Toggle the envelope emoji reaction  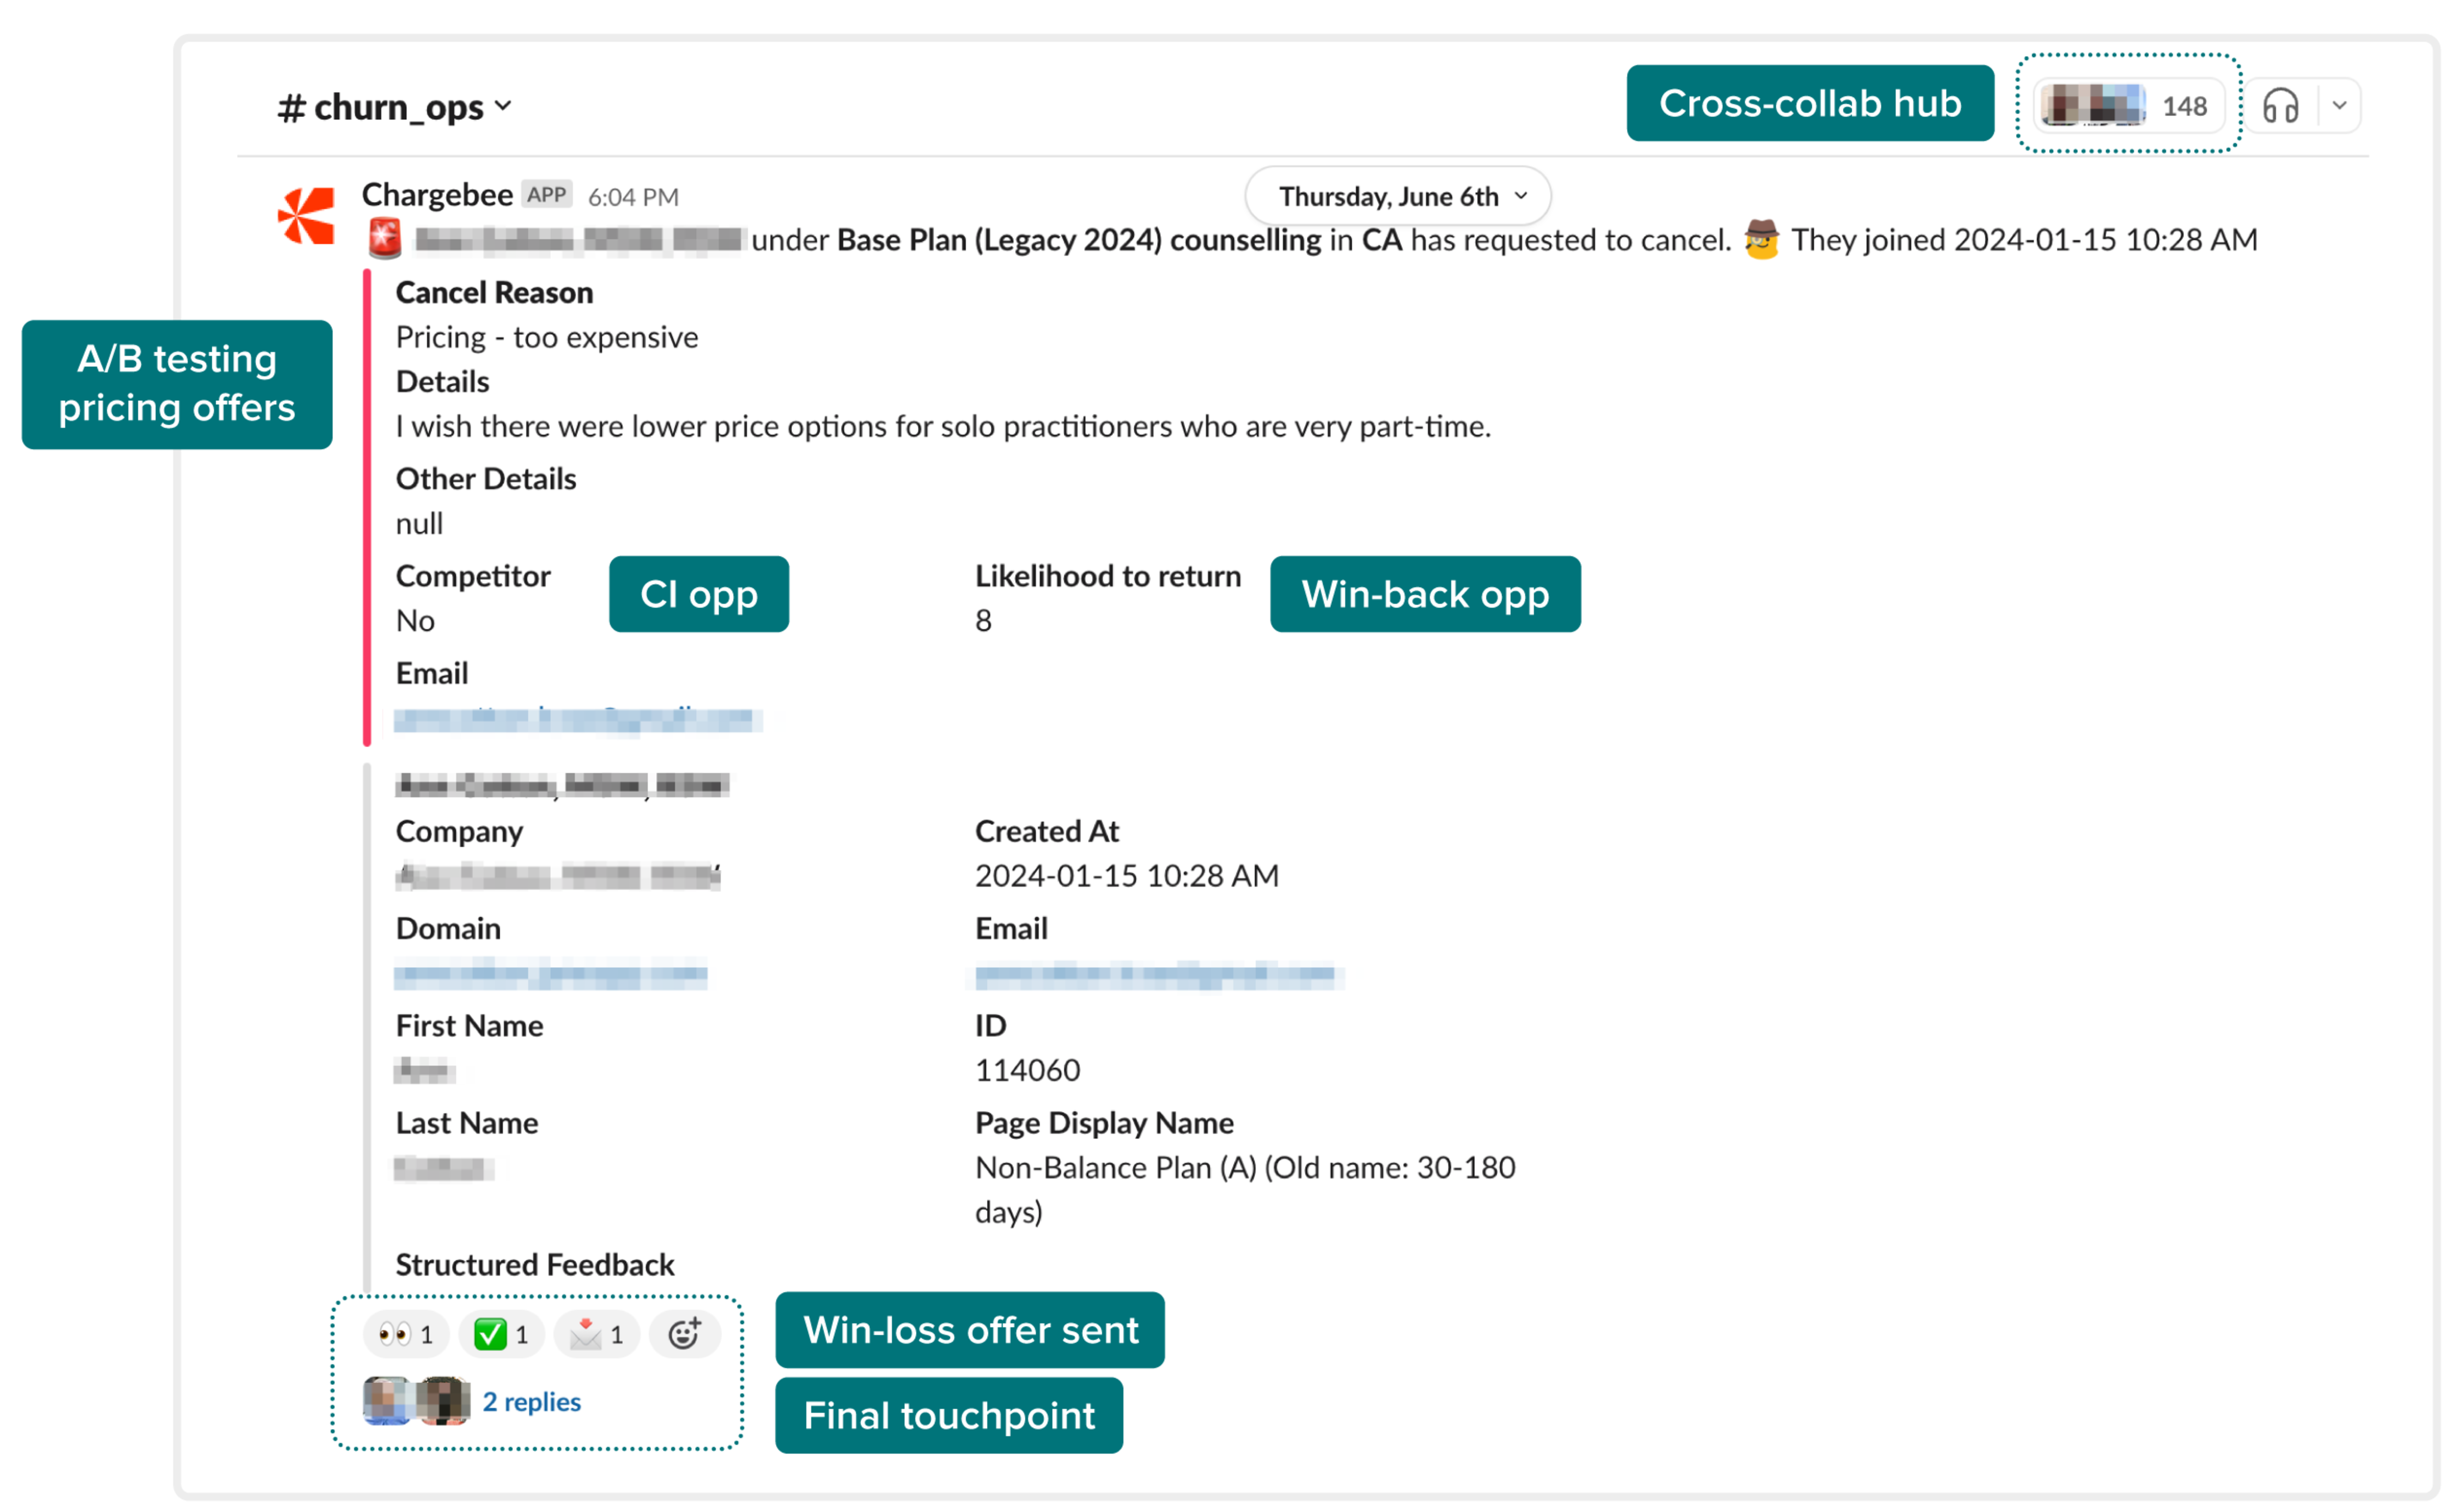click(597, 1334)
